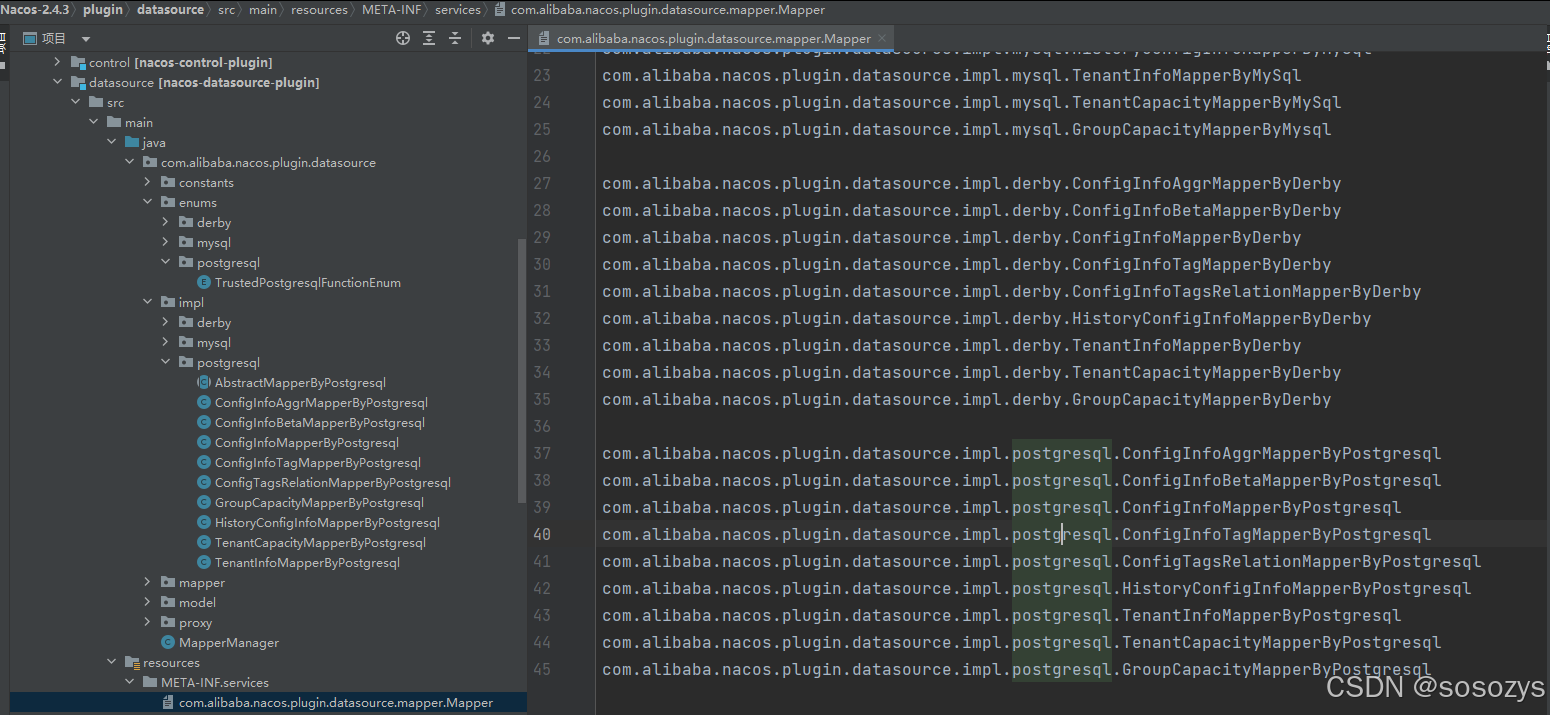Select META-INF.services folder
Viewport: 1550px width, 715px height.
214,682
